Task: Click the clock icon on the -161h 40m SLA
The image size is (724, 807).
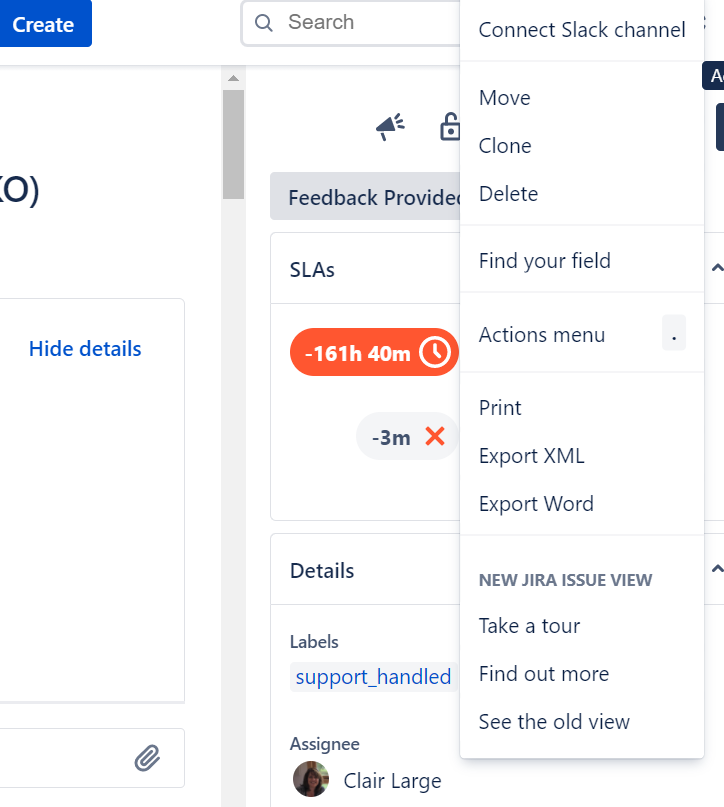Action: coord(435,353)
